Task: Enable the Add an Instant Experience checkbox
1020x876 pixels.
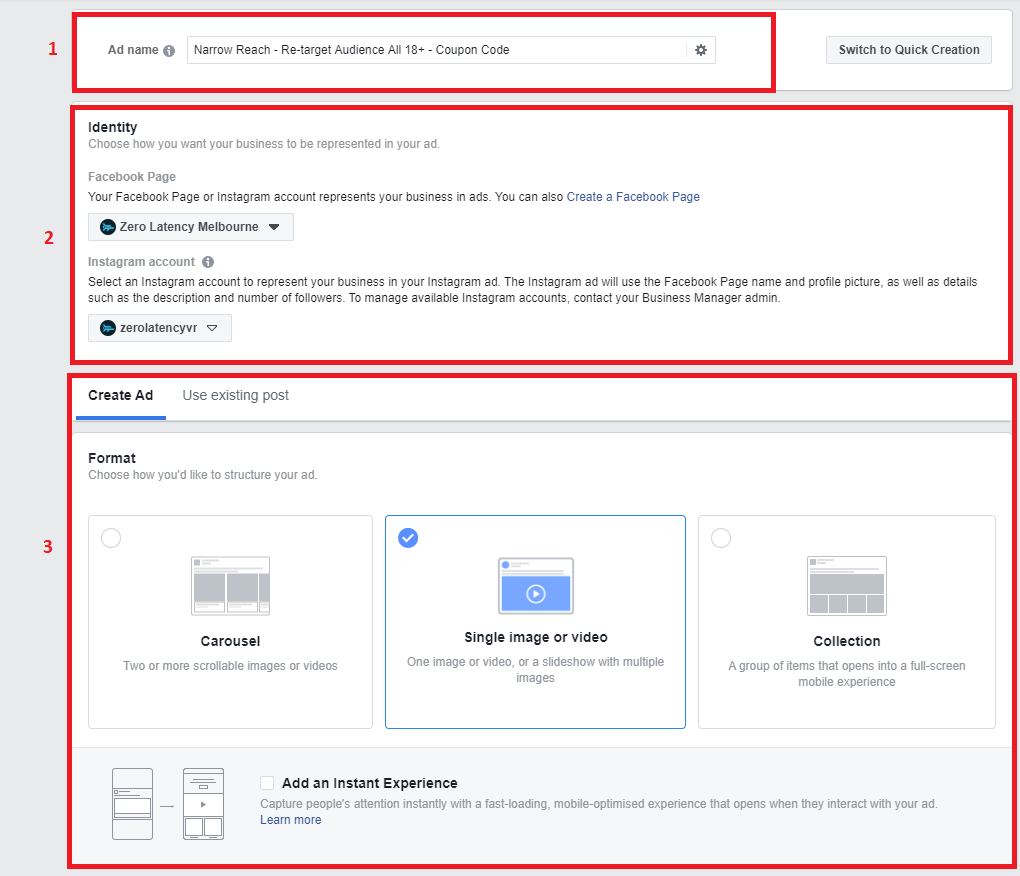Action: [x=267, y=783]
